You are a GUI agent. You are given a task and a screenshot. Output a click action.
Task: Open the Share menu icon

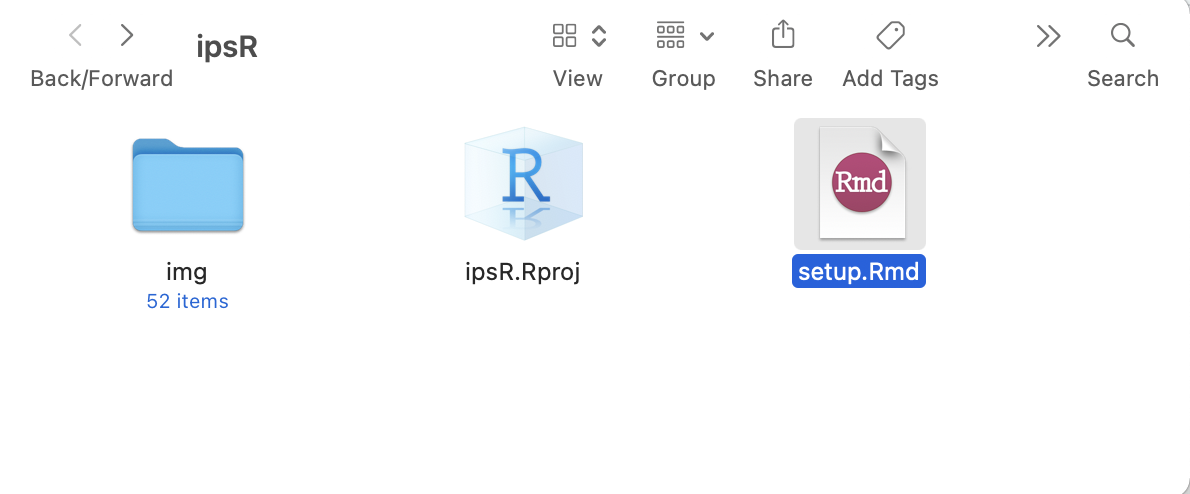(x=783, y=36)
